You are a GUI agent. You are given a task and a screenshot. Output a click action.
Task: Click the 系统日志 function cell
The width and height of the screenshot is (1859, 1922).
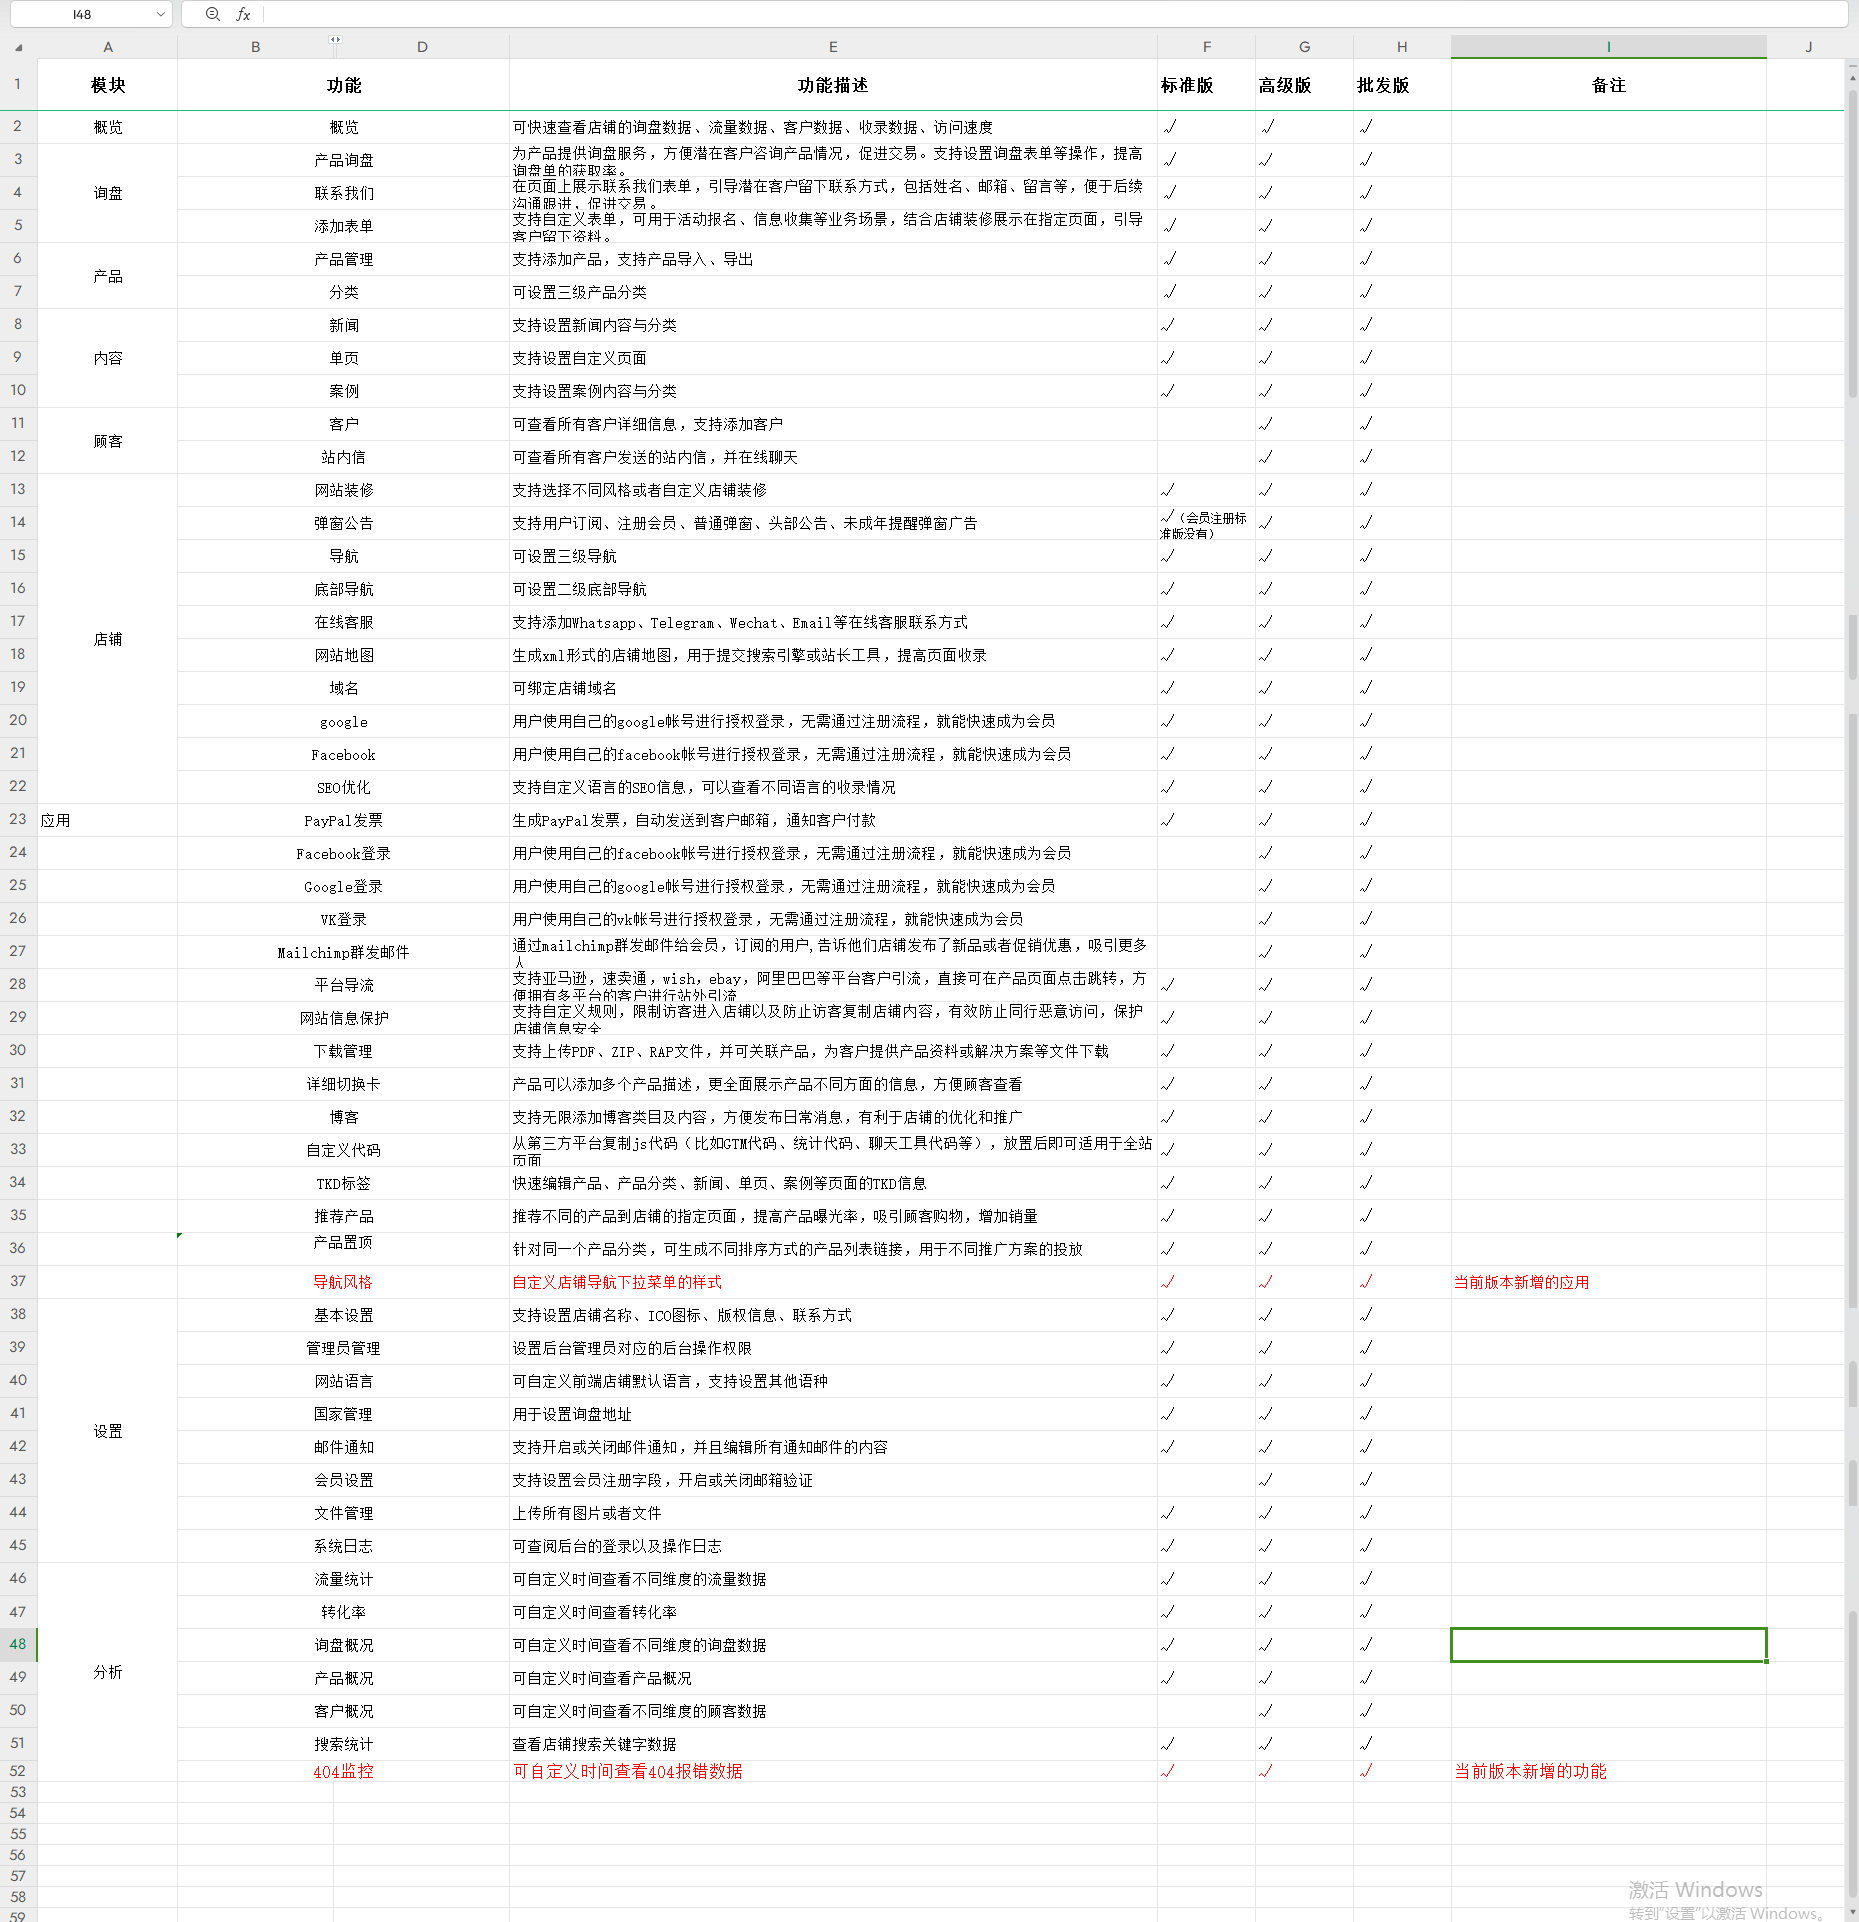coord(343,1546)
